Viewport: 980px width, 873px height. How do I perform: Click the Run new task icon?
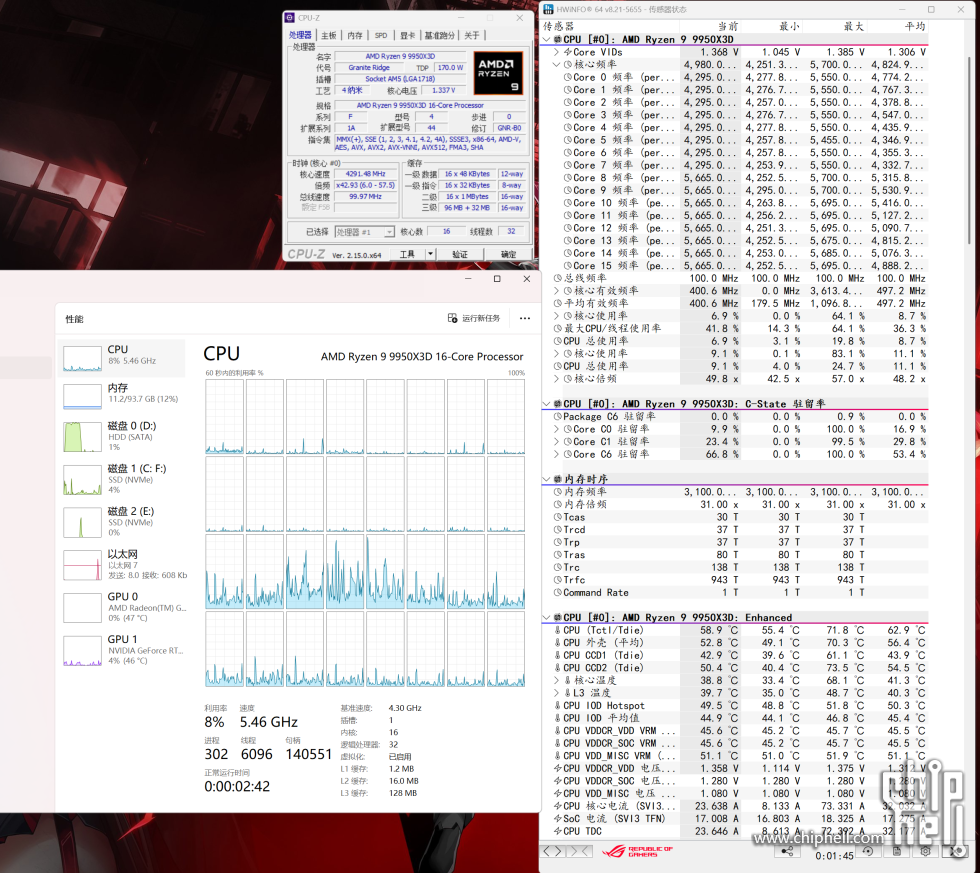click(x=452, y=318)
